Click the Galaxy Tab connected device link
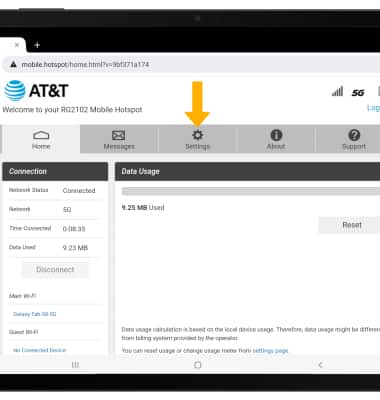 35,314
